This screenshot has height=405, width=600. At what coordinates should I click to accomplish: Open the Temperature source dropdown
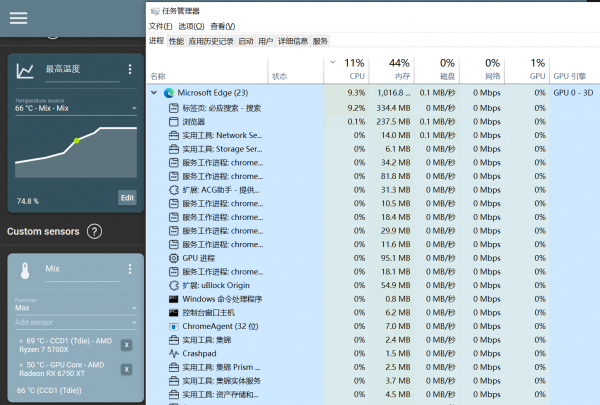coord(76,108)
